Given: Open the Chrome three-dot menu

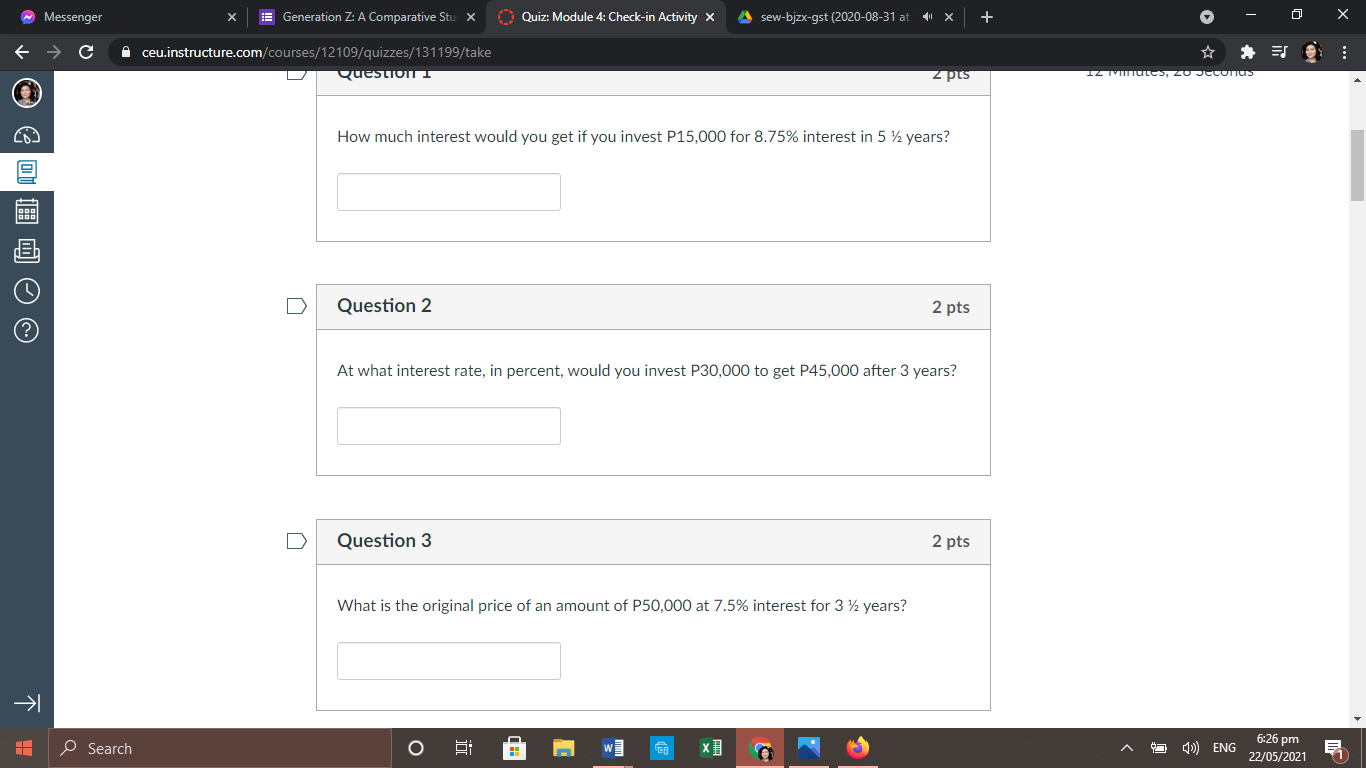Looking at the screenshot, I should 1344,52.
